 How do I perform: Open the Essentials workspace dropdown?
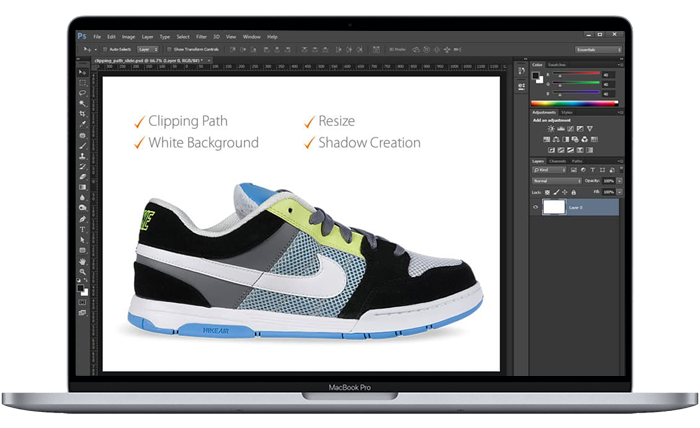tap(598, 50)
